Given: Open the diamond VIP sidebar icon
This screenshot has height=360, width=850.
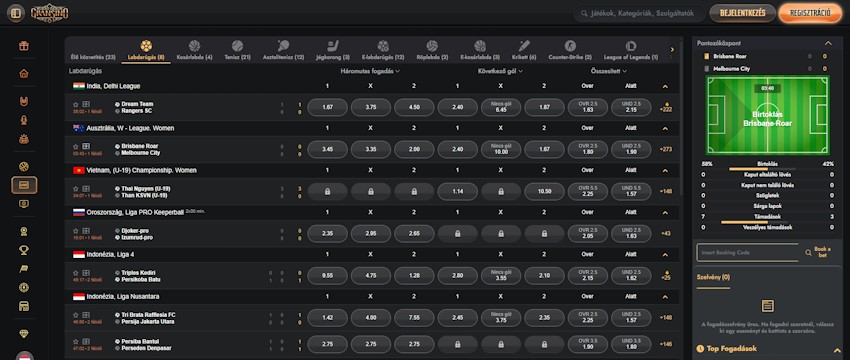Looking at the screenshot, I should pyautogui.click(x=24, y=334).
